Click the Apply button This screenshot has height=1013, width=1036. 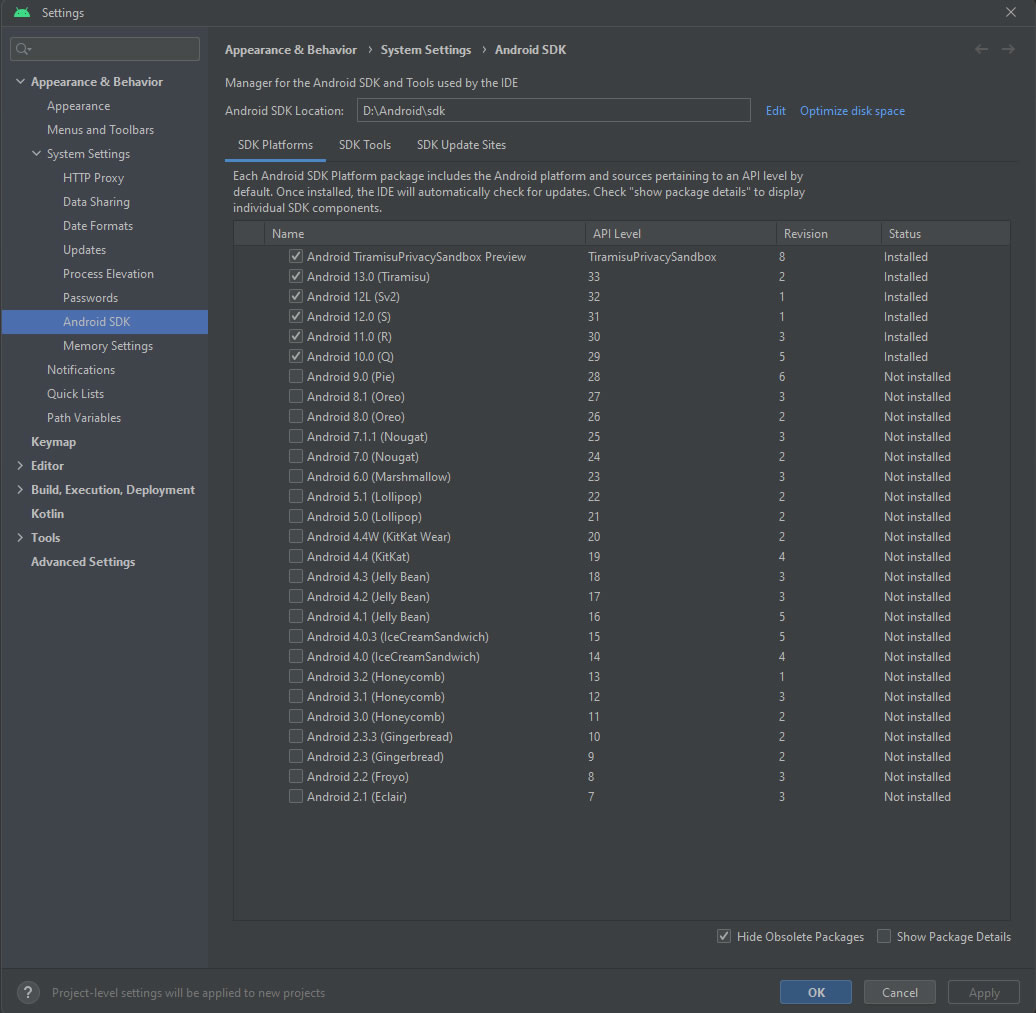point(984,993)
